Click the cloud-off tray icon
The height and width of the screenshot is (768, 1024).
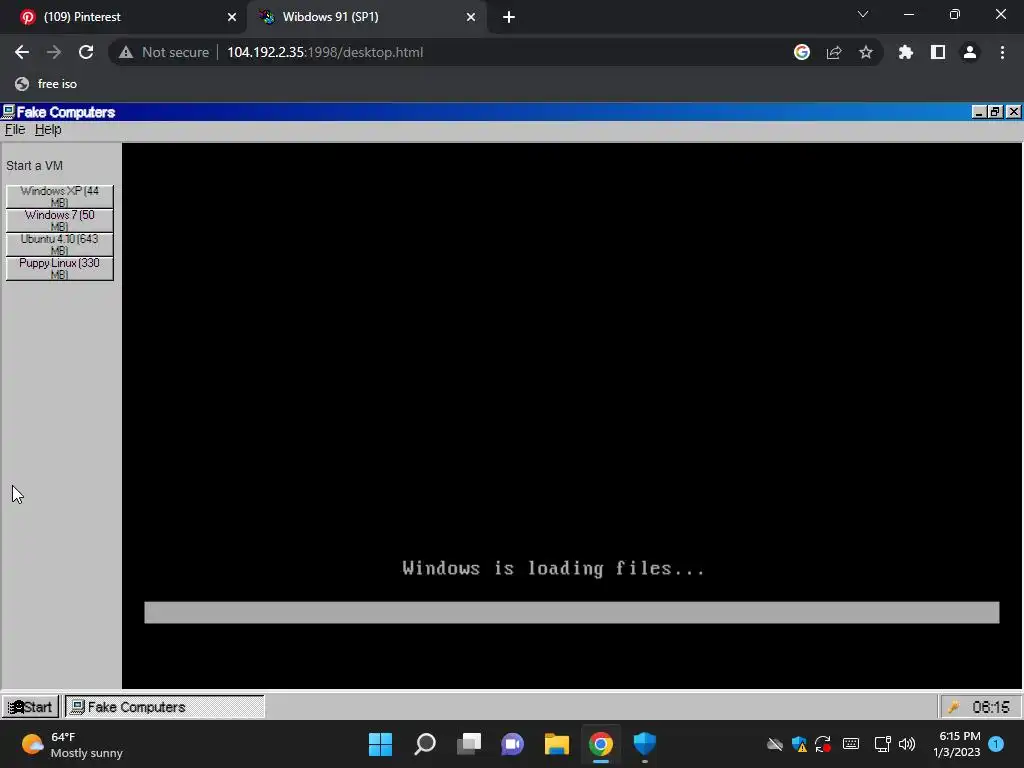coord(775,744)
